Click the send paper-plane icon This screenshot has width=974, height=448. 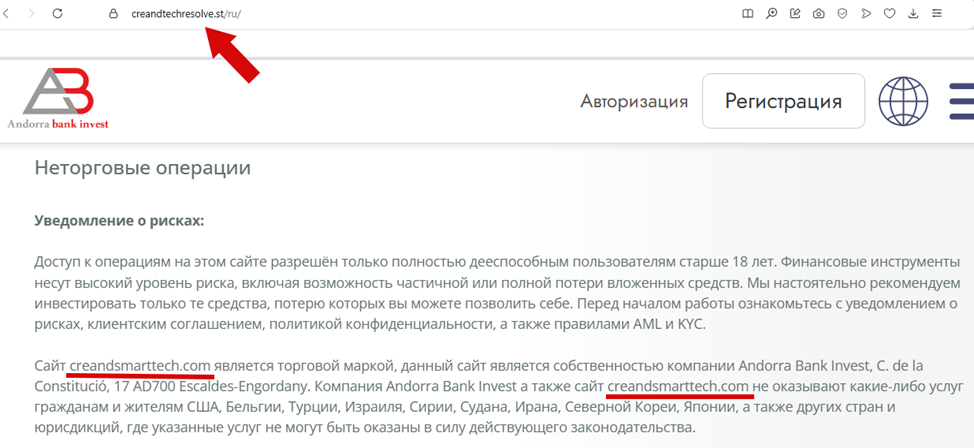(866, 13)
